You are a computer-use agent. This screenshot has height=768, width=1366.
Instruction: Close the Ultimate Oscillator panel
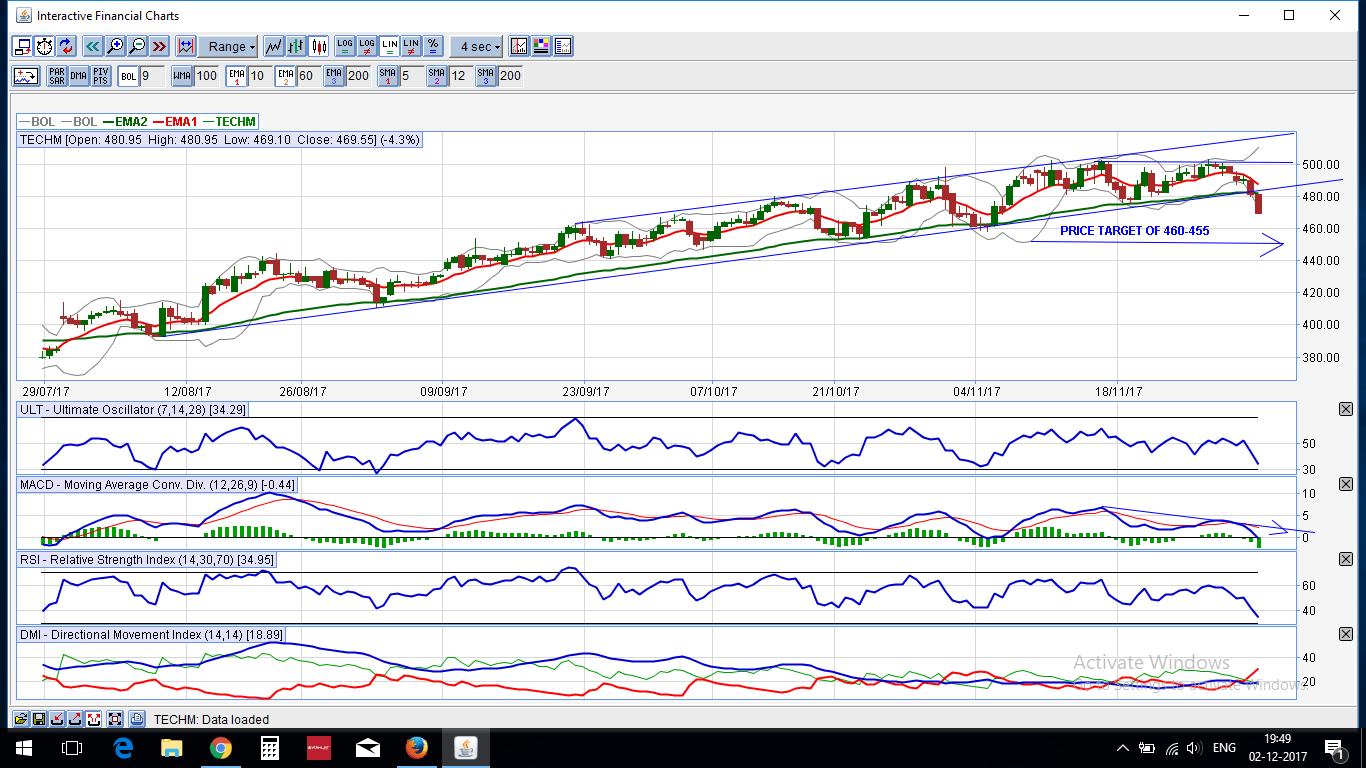pos(1345,409)
